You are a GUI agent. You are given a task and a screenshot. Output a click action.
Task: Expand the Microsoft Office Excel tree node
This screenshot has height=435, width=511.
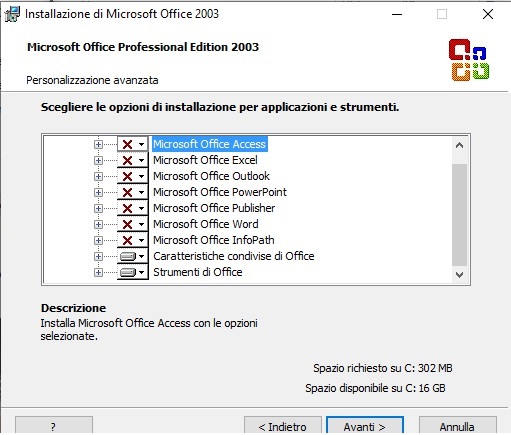pos(98,161)
